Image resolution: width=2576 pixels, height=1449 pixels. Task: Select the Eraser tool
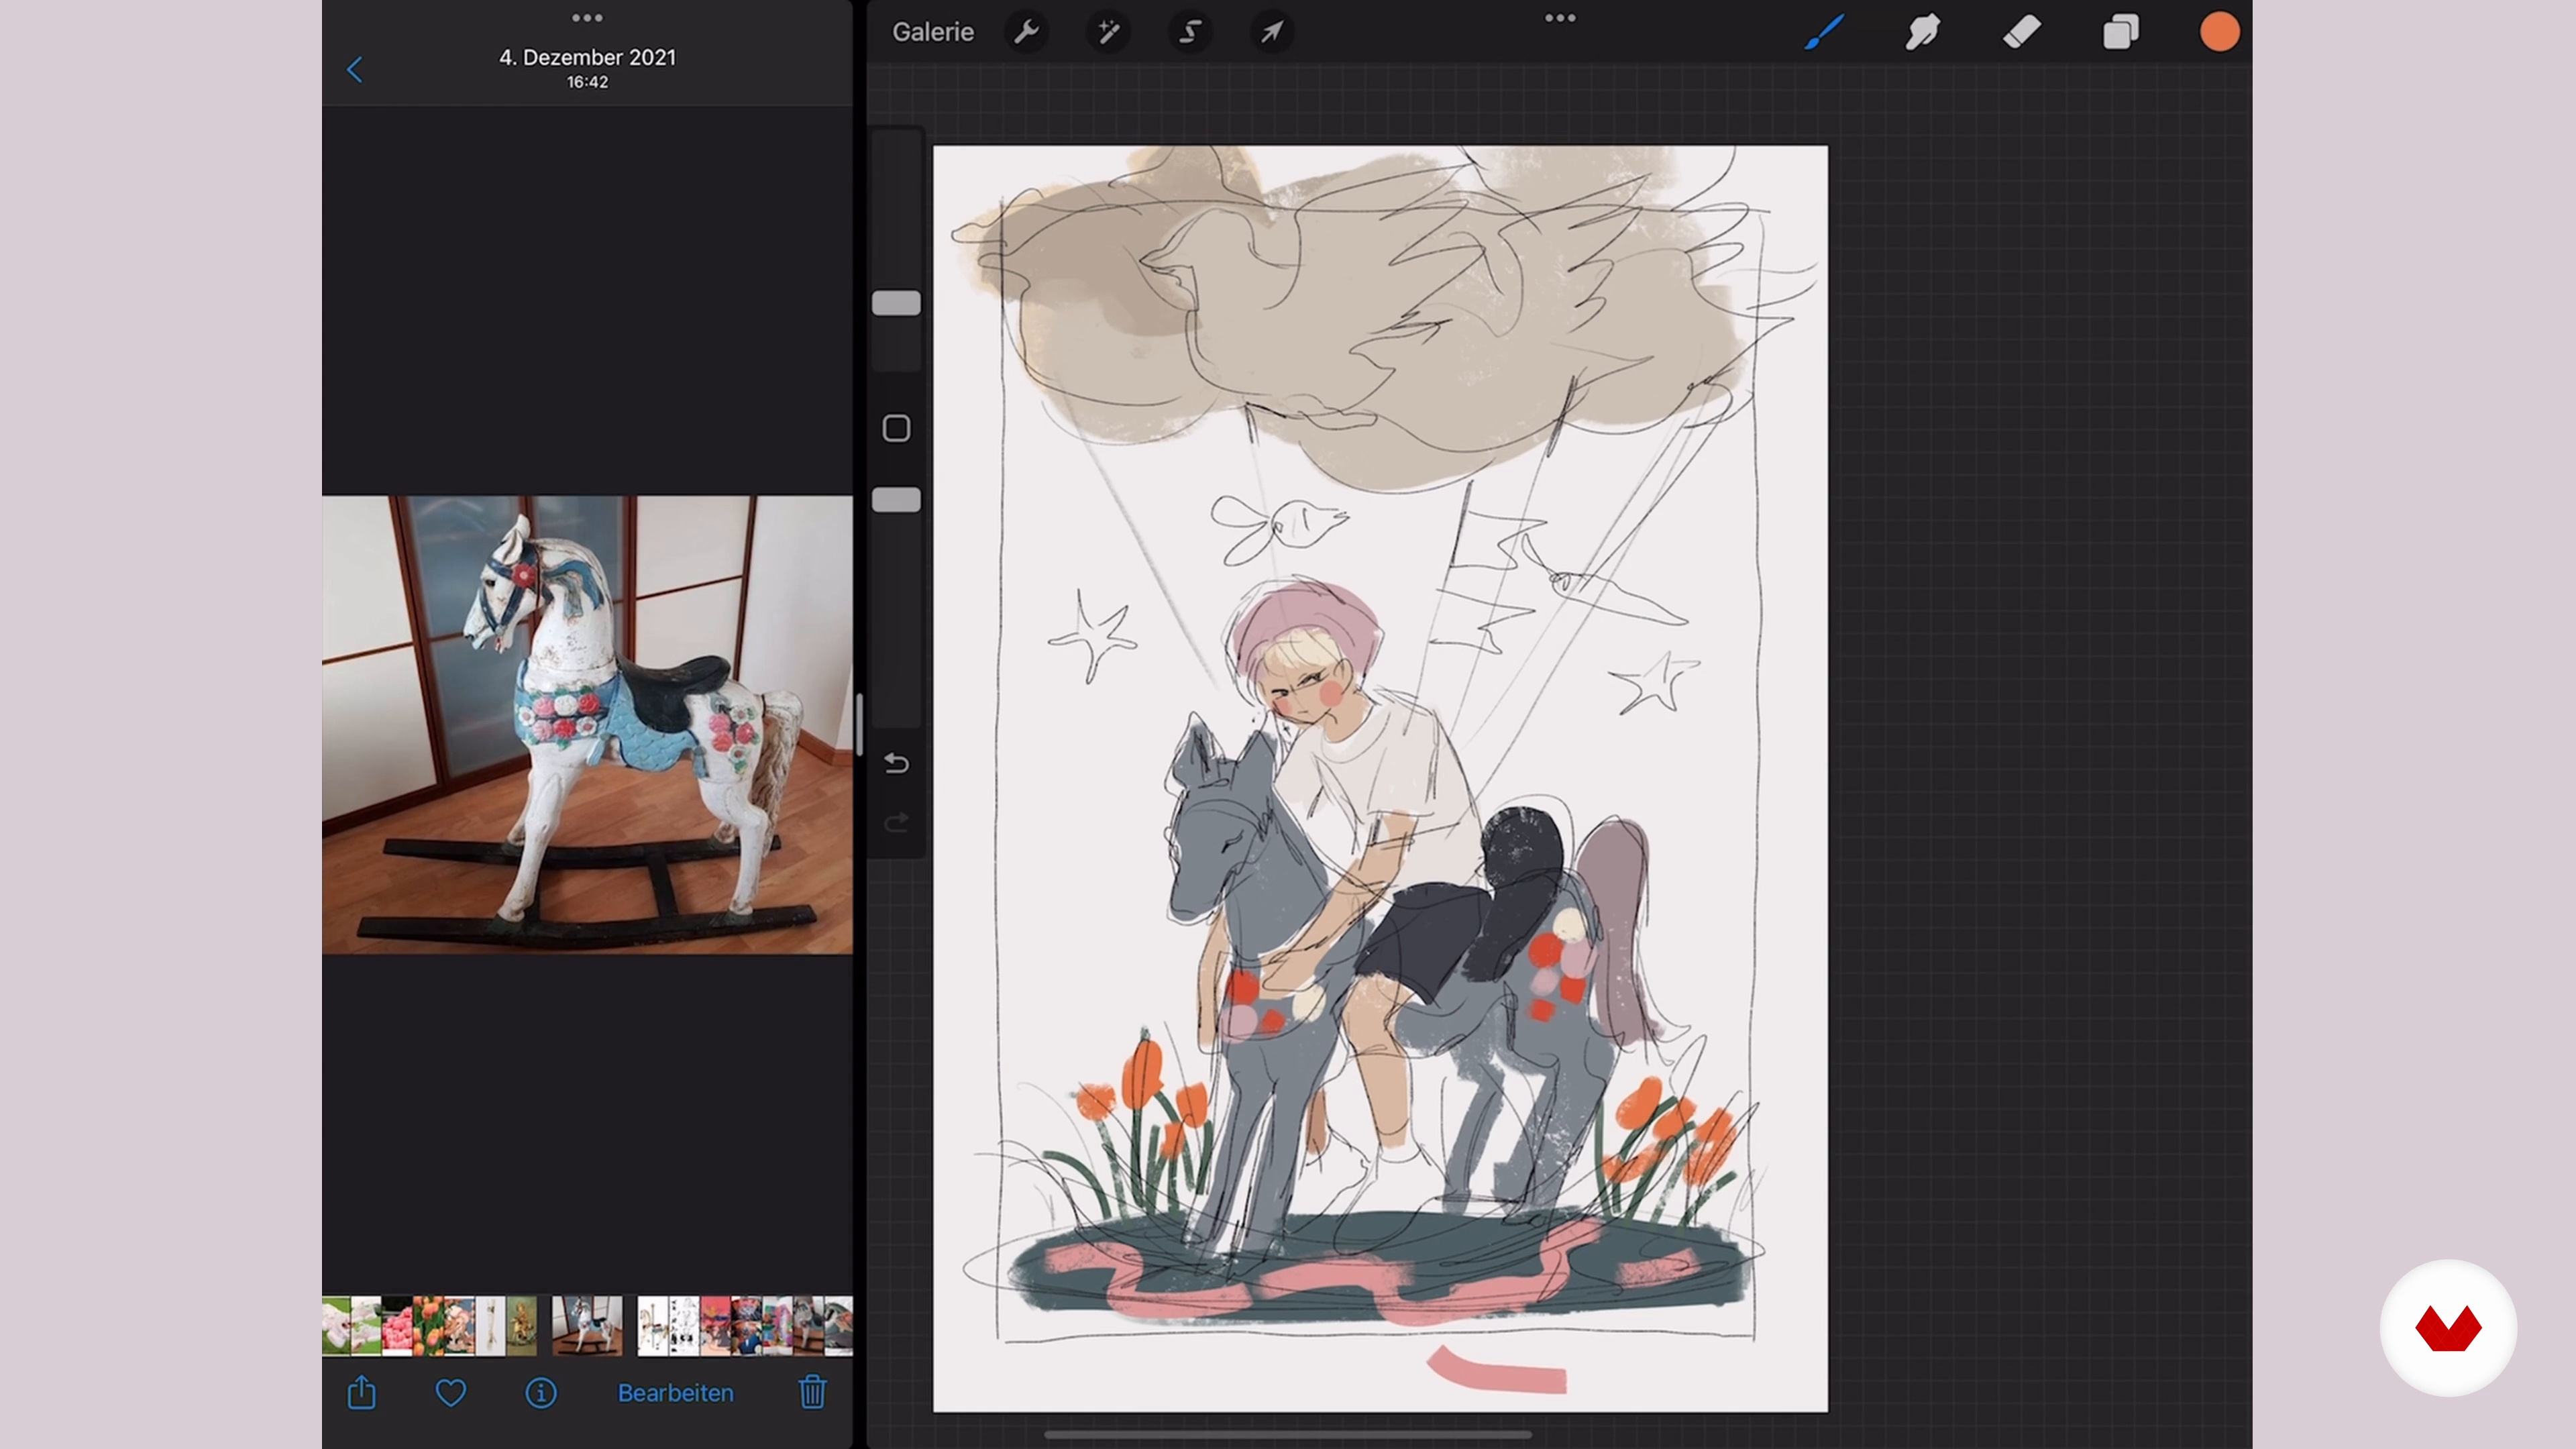[x=2022, y=32]
